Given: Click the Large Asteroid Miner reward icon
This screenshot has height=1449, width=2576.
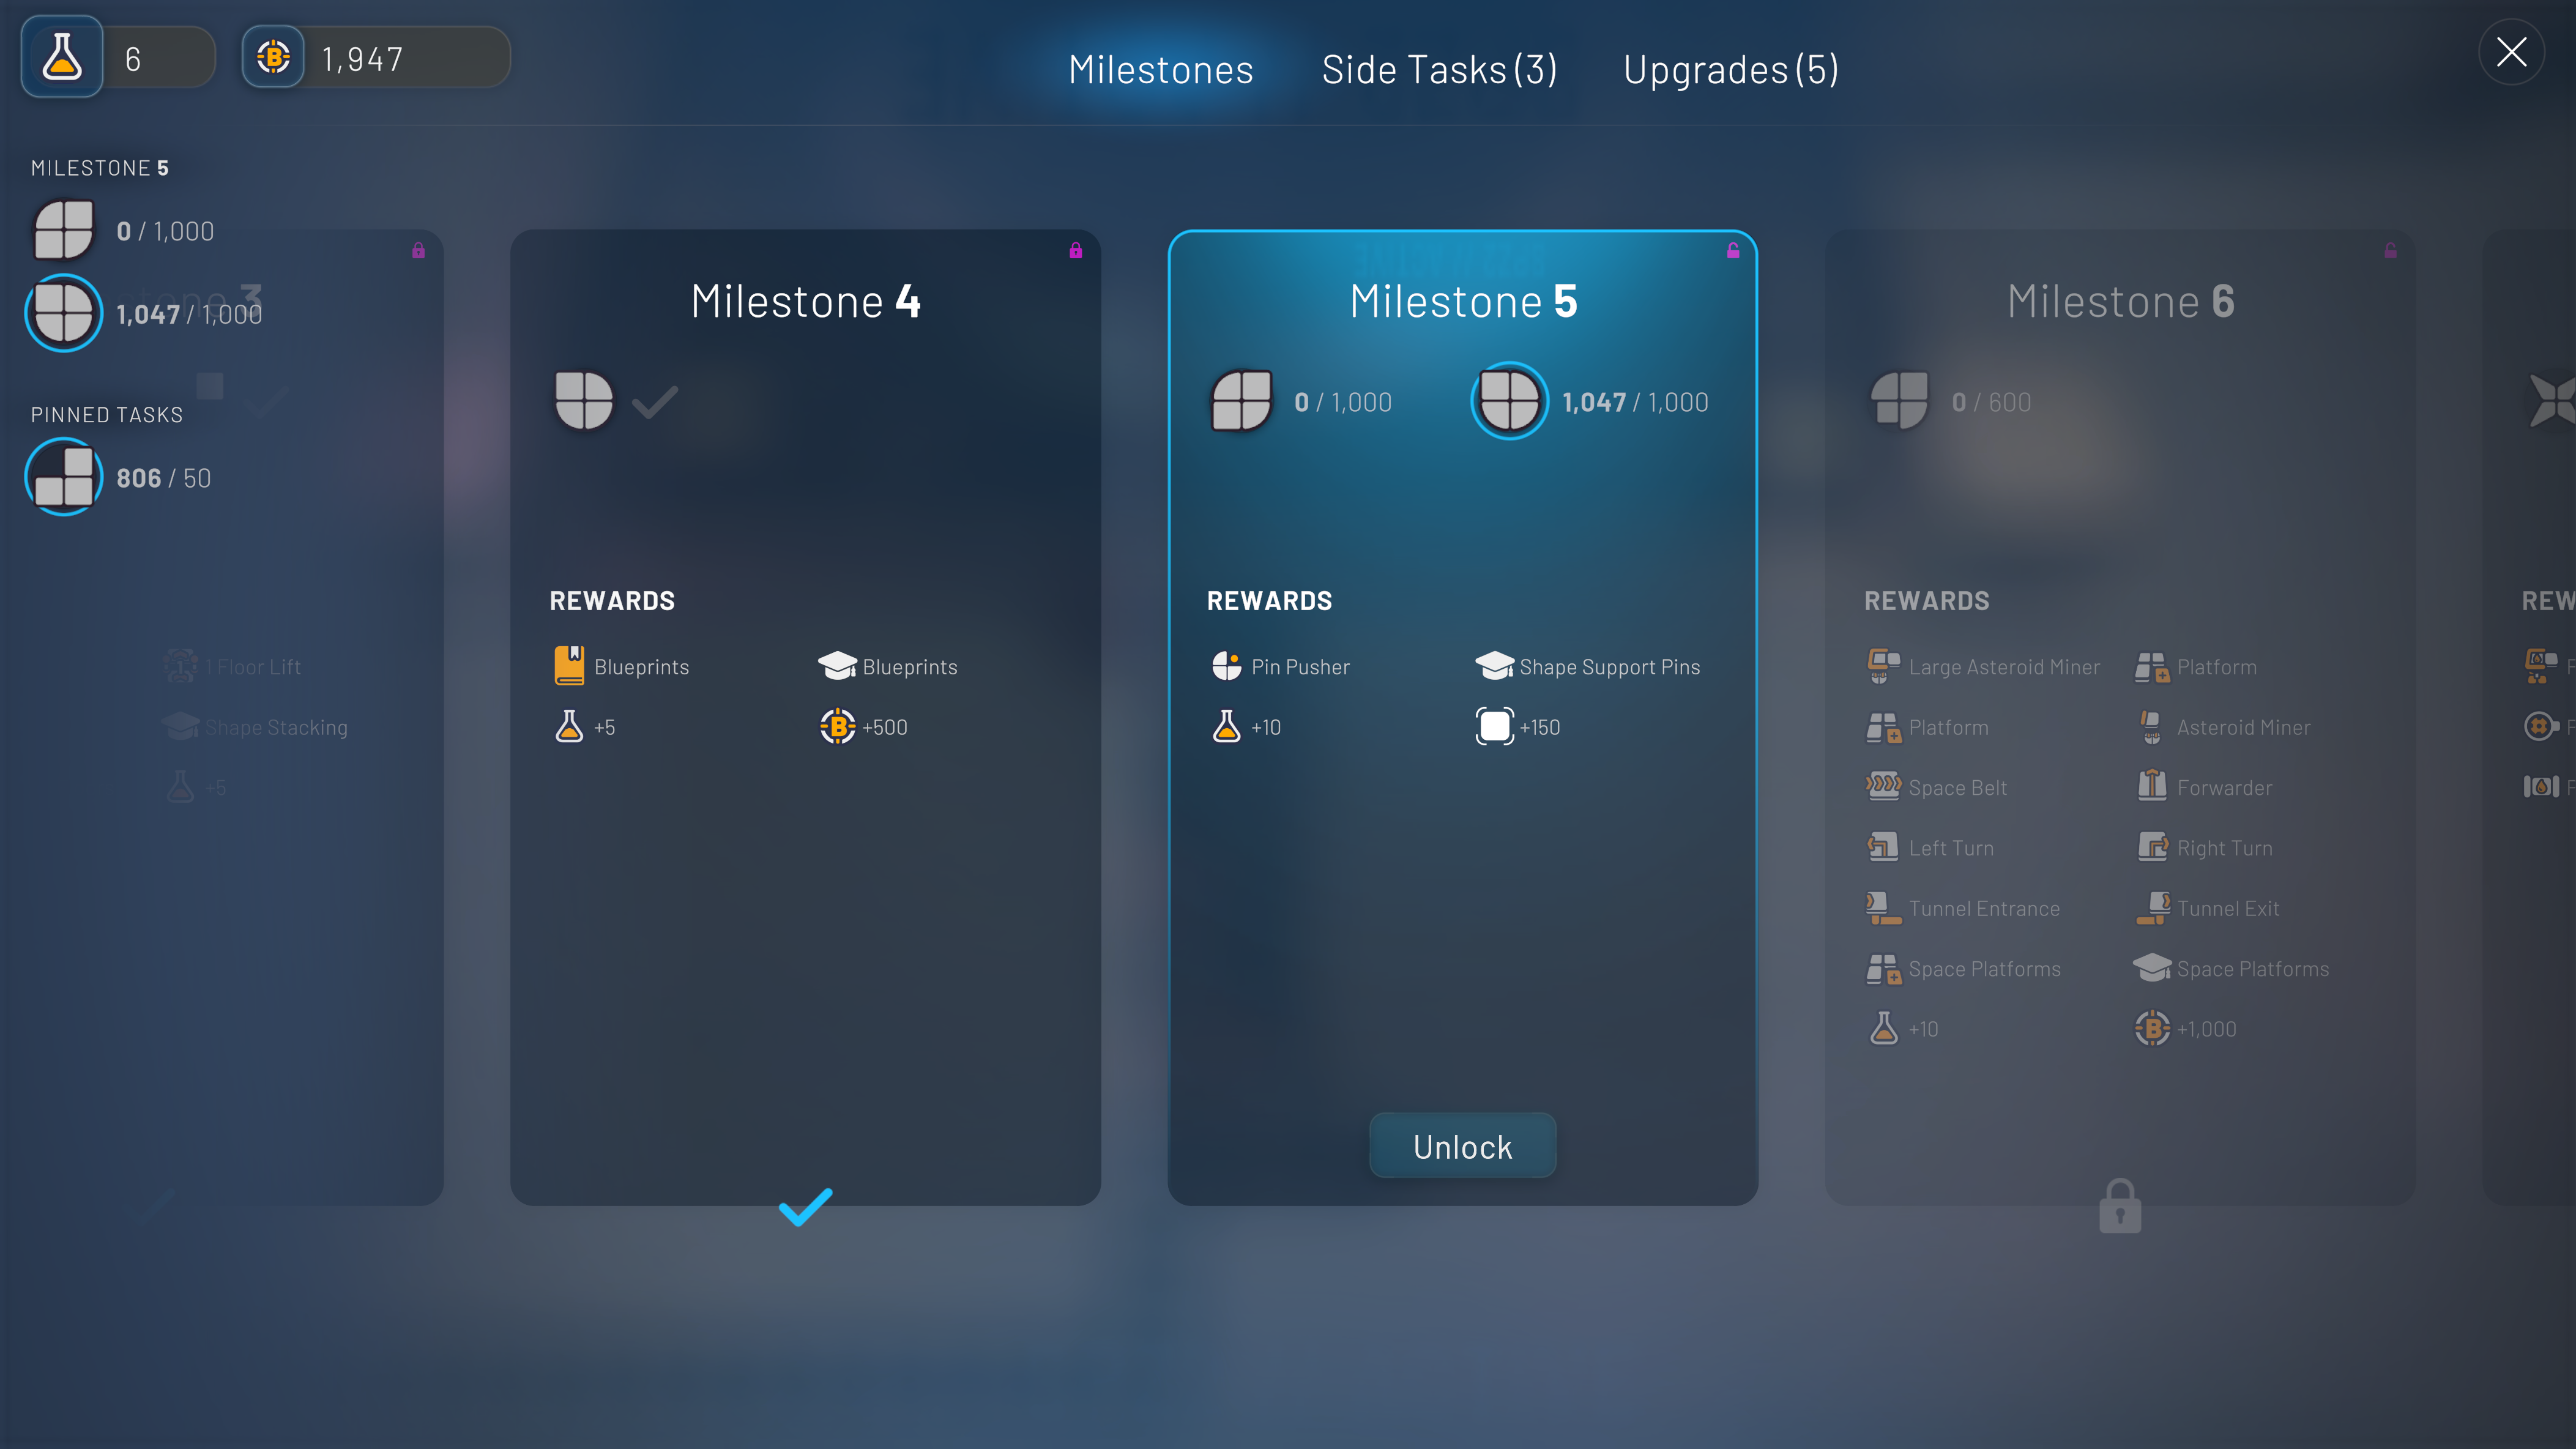Looking at the screenshot, I should click(1883, 666).
